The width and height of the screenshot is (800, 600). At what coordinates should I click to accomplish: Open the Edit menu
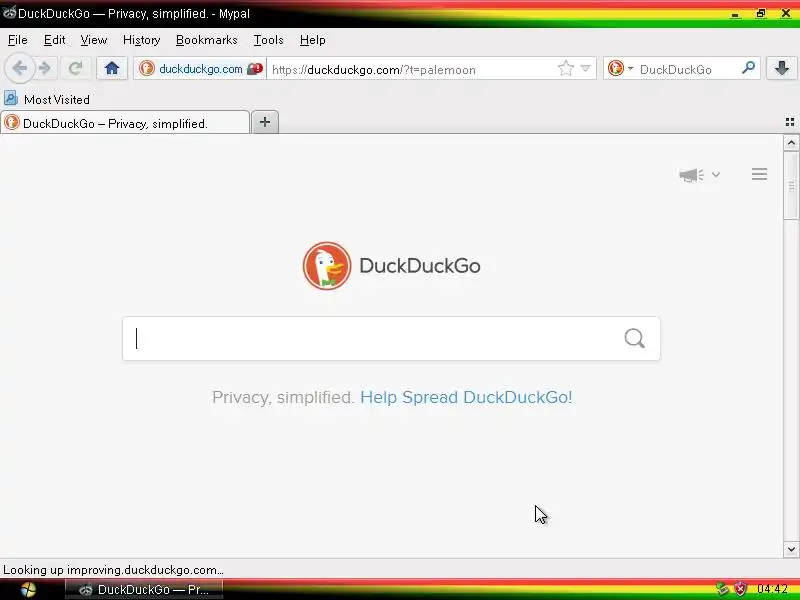click(54, 40)
